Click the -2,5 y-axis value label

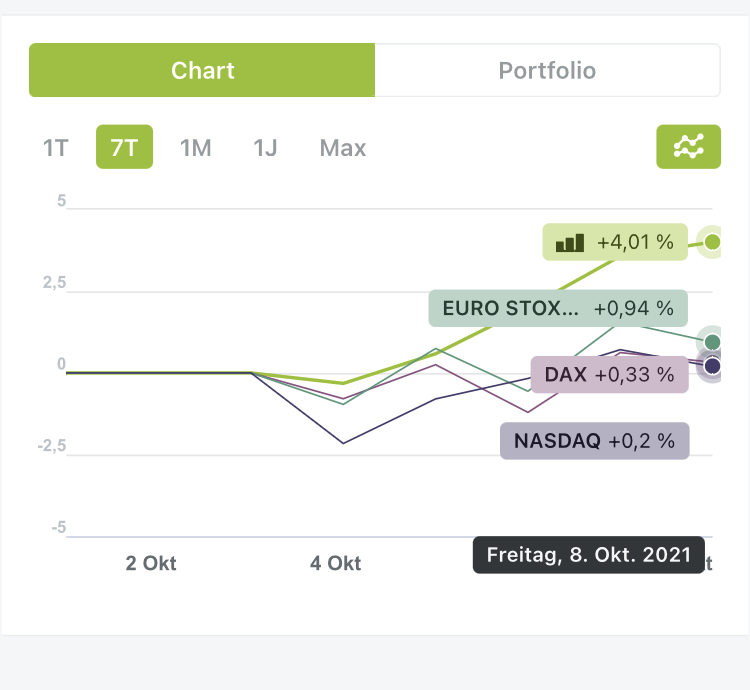point(51,446)
